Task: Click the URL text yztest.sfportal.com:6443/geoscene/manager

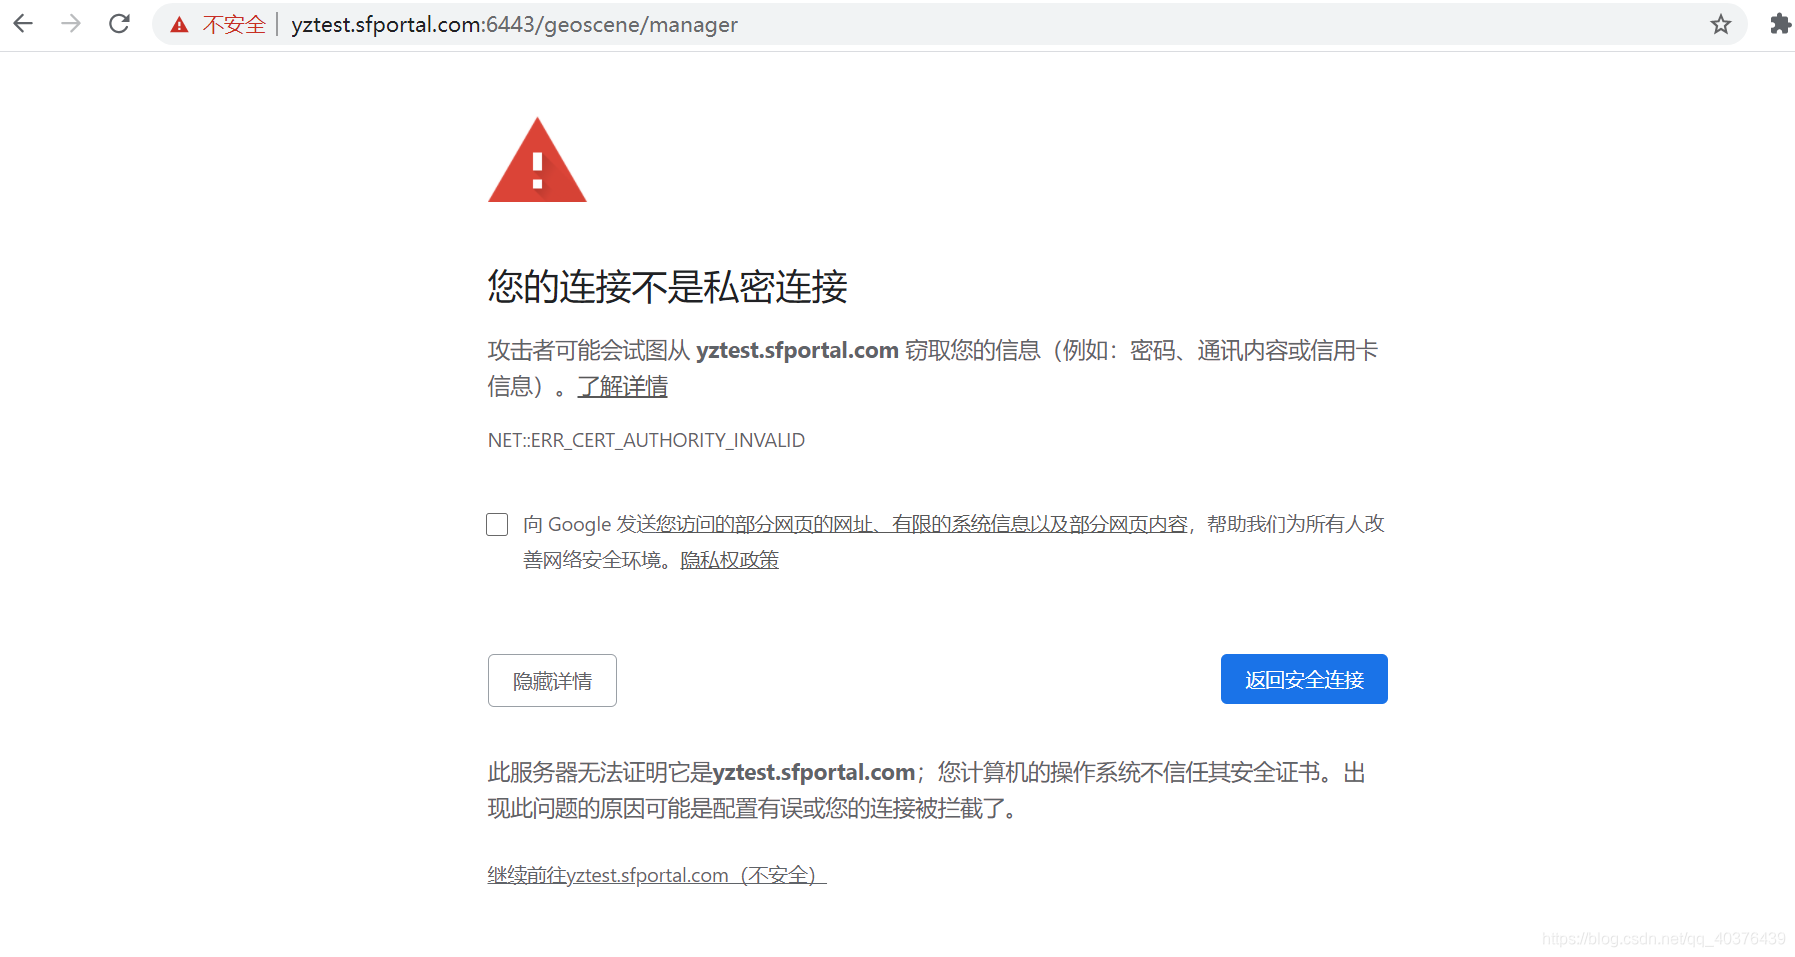Action: point(514,25)
